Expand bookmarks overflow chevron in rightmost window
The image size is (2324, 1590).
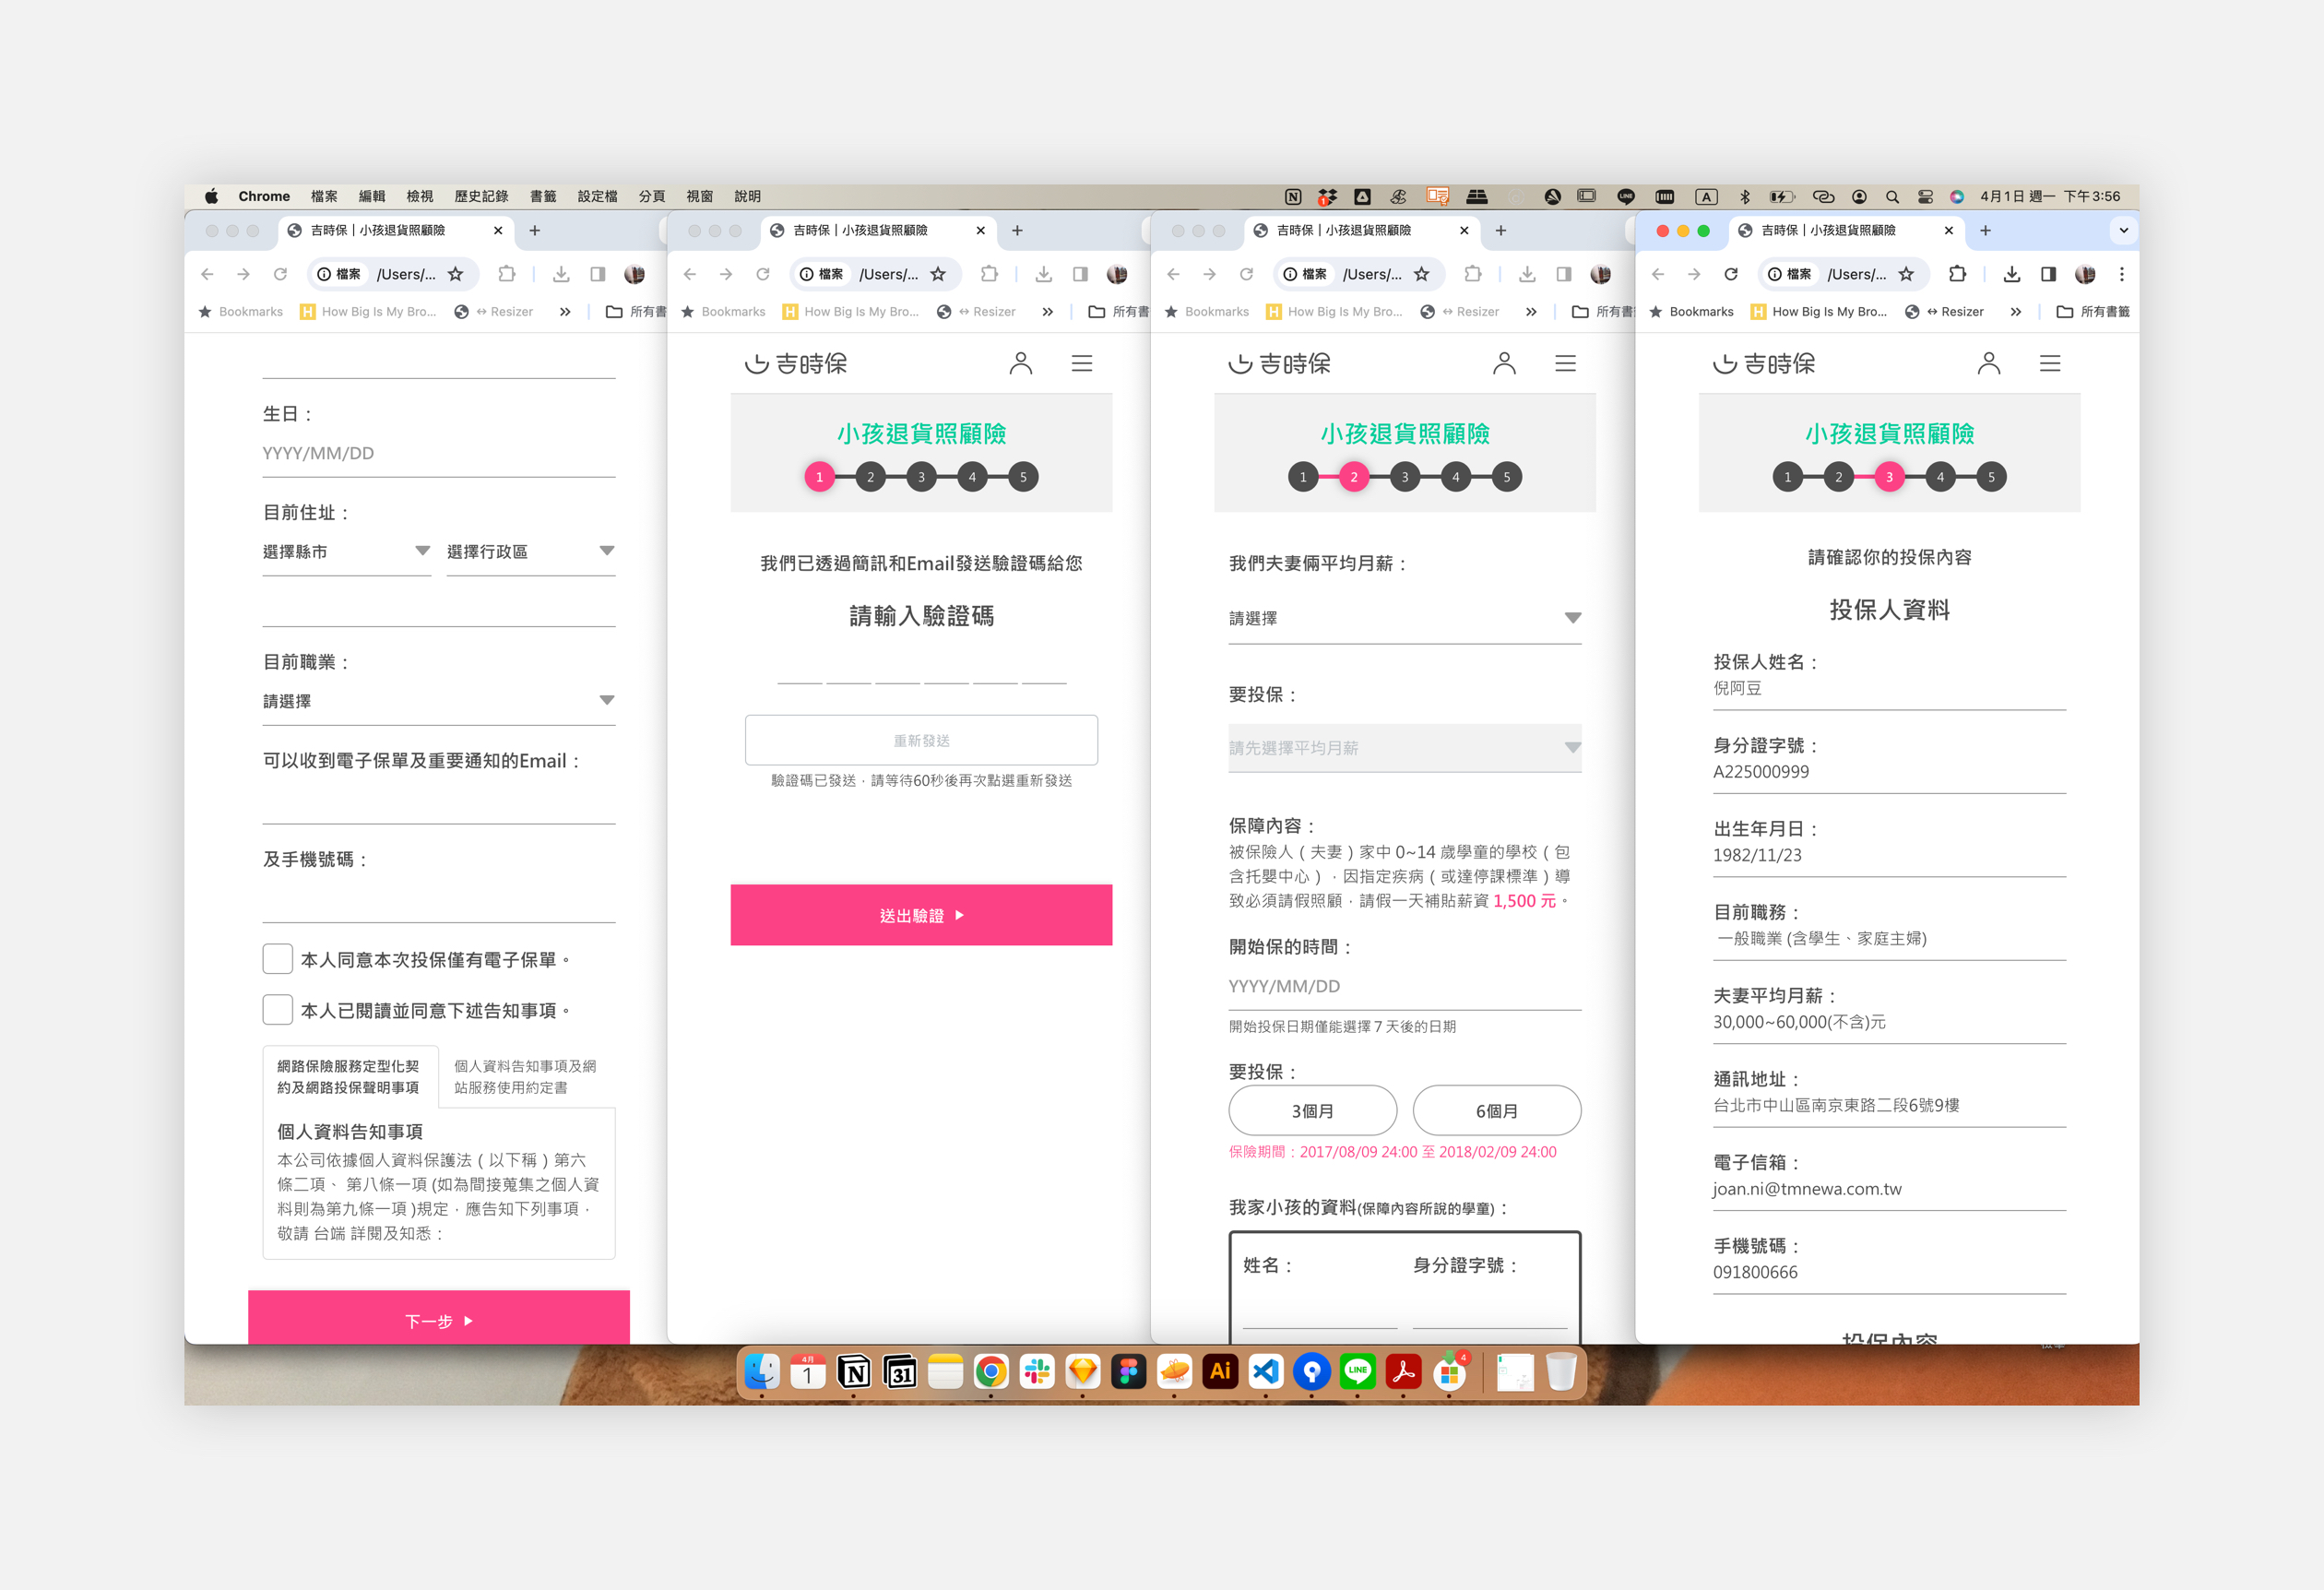(x=2016, y=312)
